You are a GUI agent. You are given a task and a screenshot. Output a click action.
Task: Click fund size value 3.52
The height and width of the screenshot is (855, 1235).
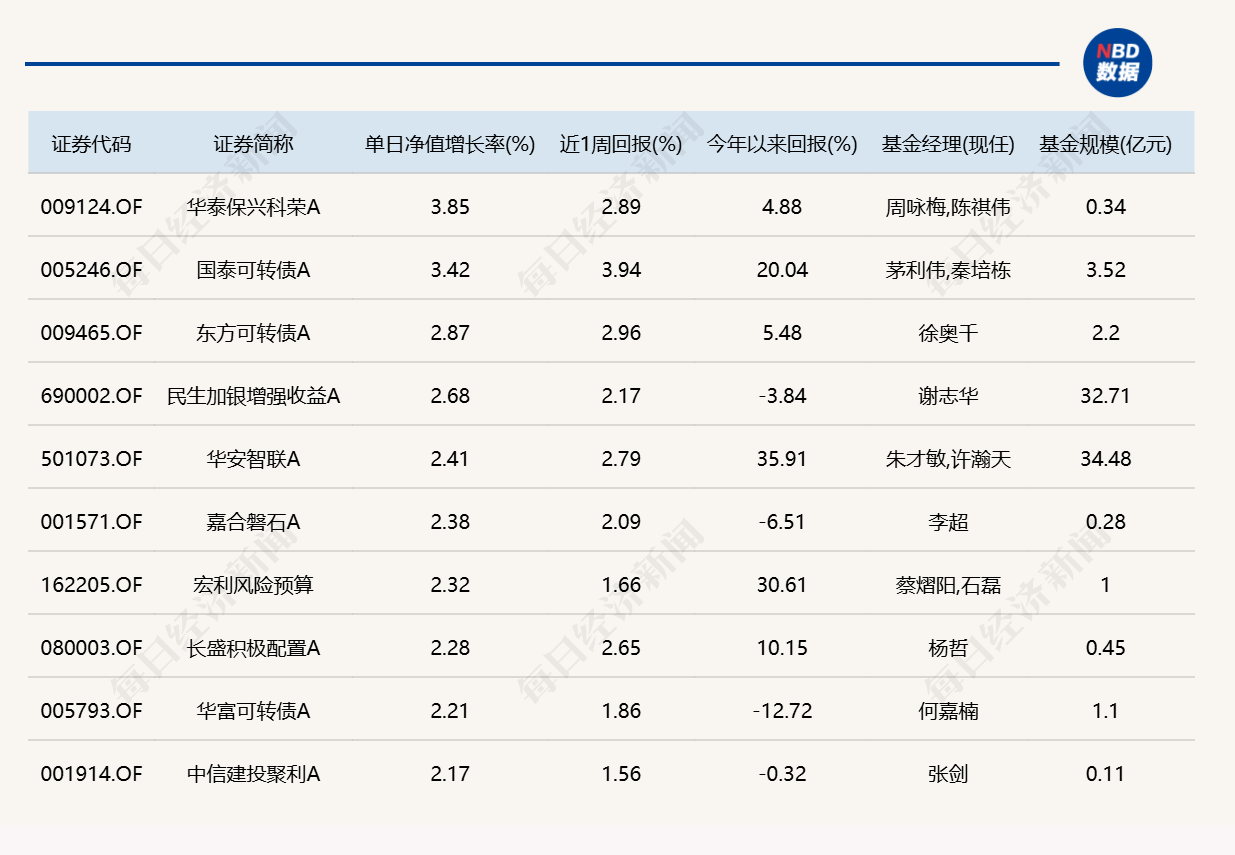pyautogui.click(x=1105, y=270)
